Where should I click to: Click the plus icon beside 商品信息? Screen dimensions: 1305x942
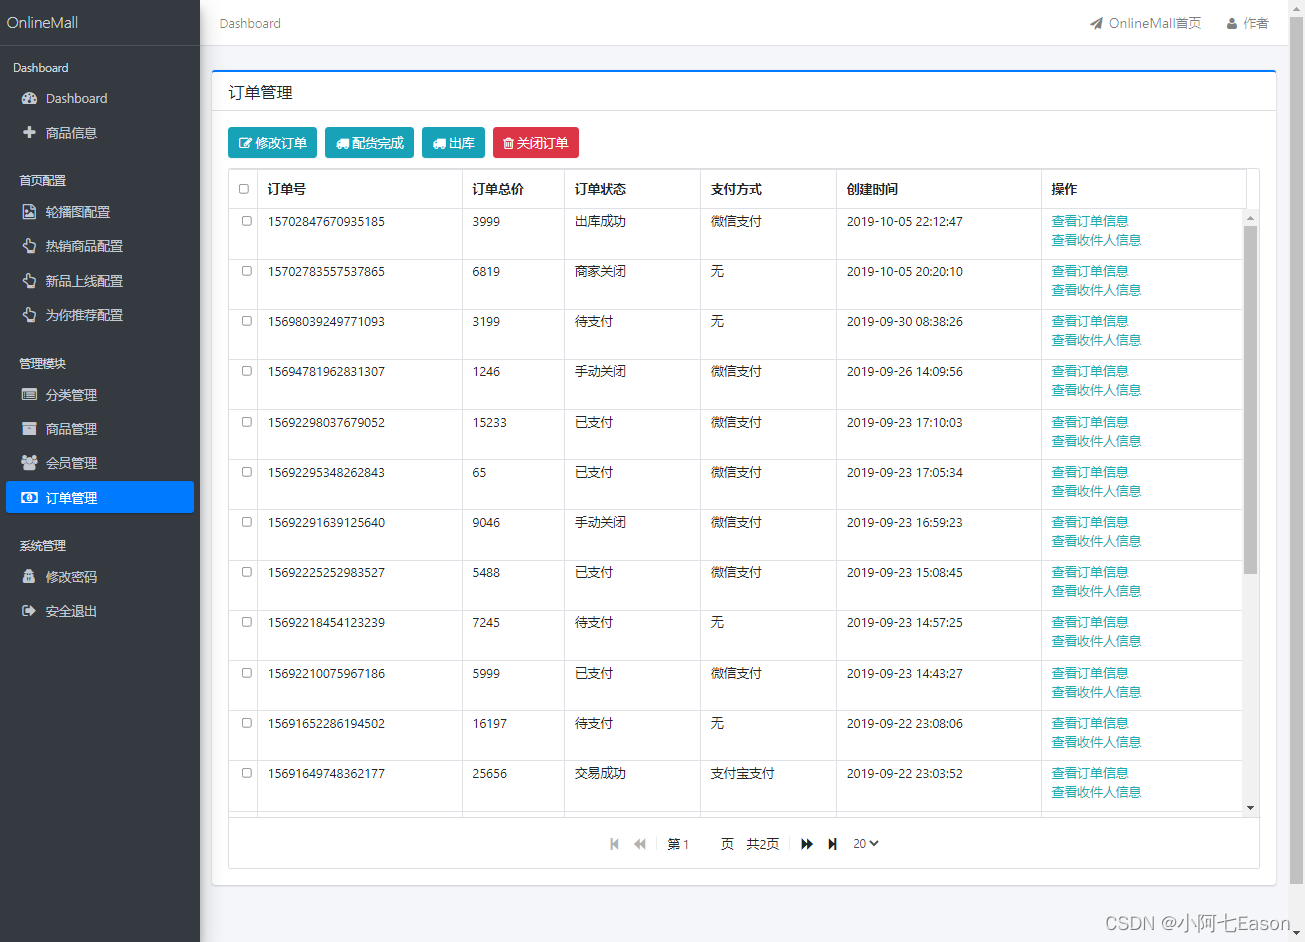click(x=29, y=132)
